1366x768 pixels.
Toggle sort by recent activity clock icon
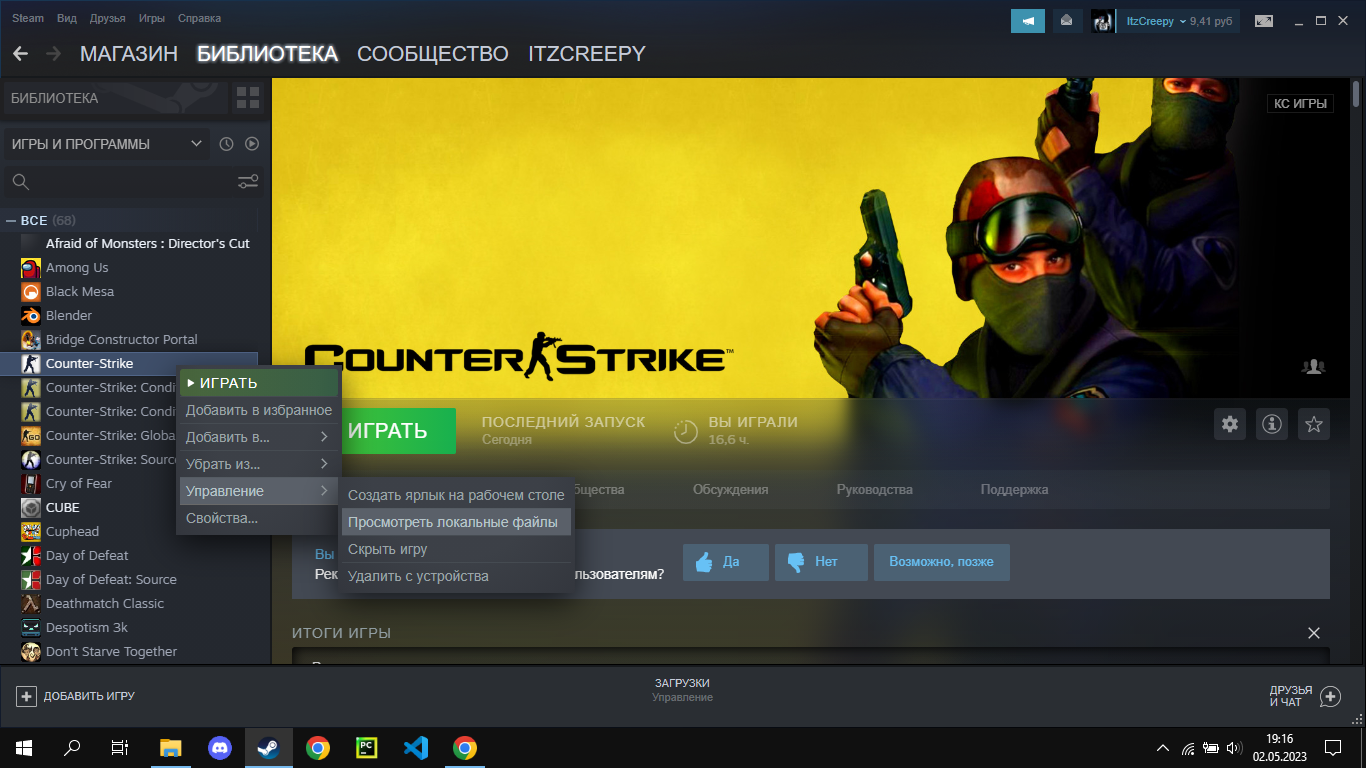pyautogui.click(x=226, y=144)
